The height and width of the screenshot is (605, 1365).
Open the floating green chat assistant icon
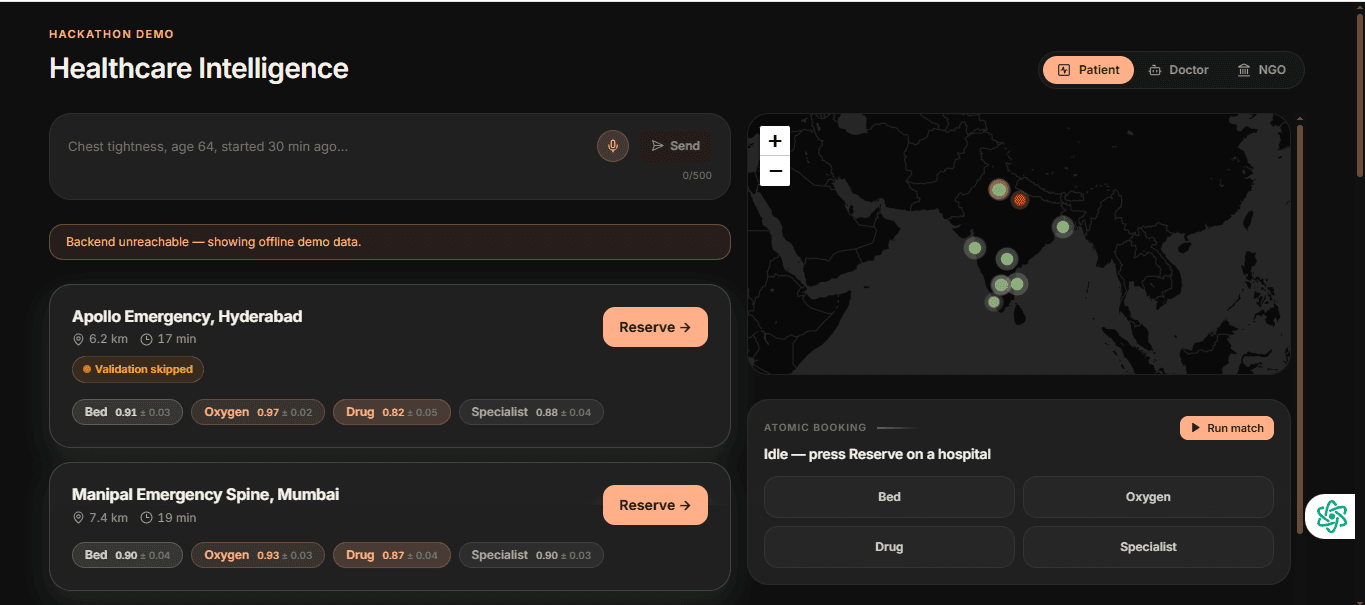point(1332,515)
